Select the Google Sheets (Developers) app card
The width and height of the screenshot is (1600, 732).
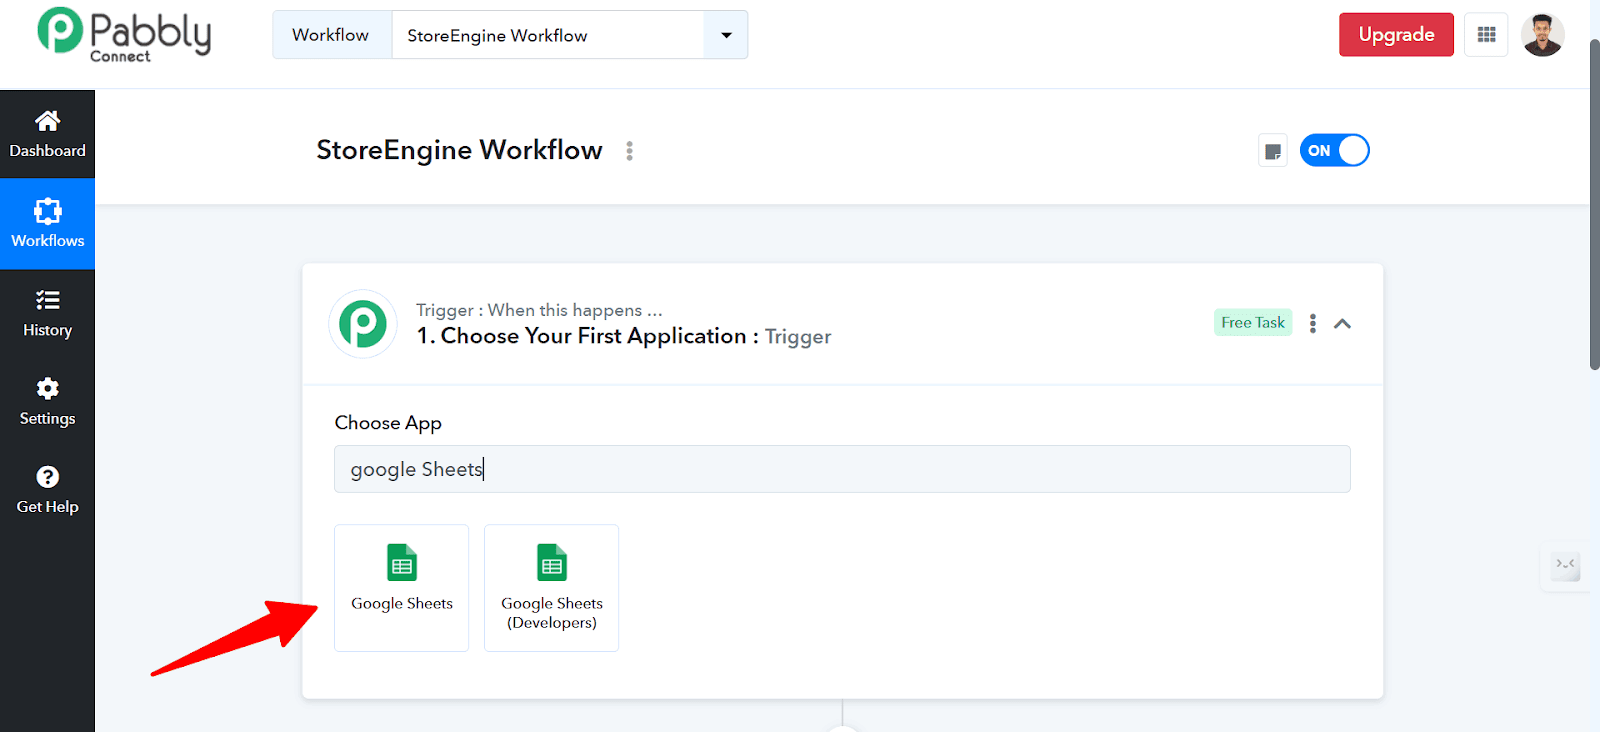[552, 588]
